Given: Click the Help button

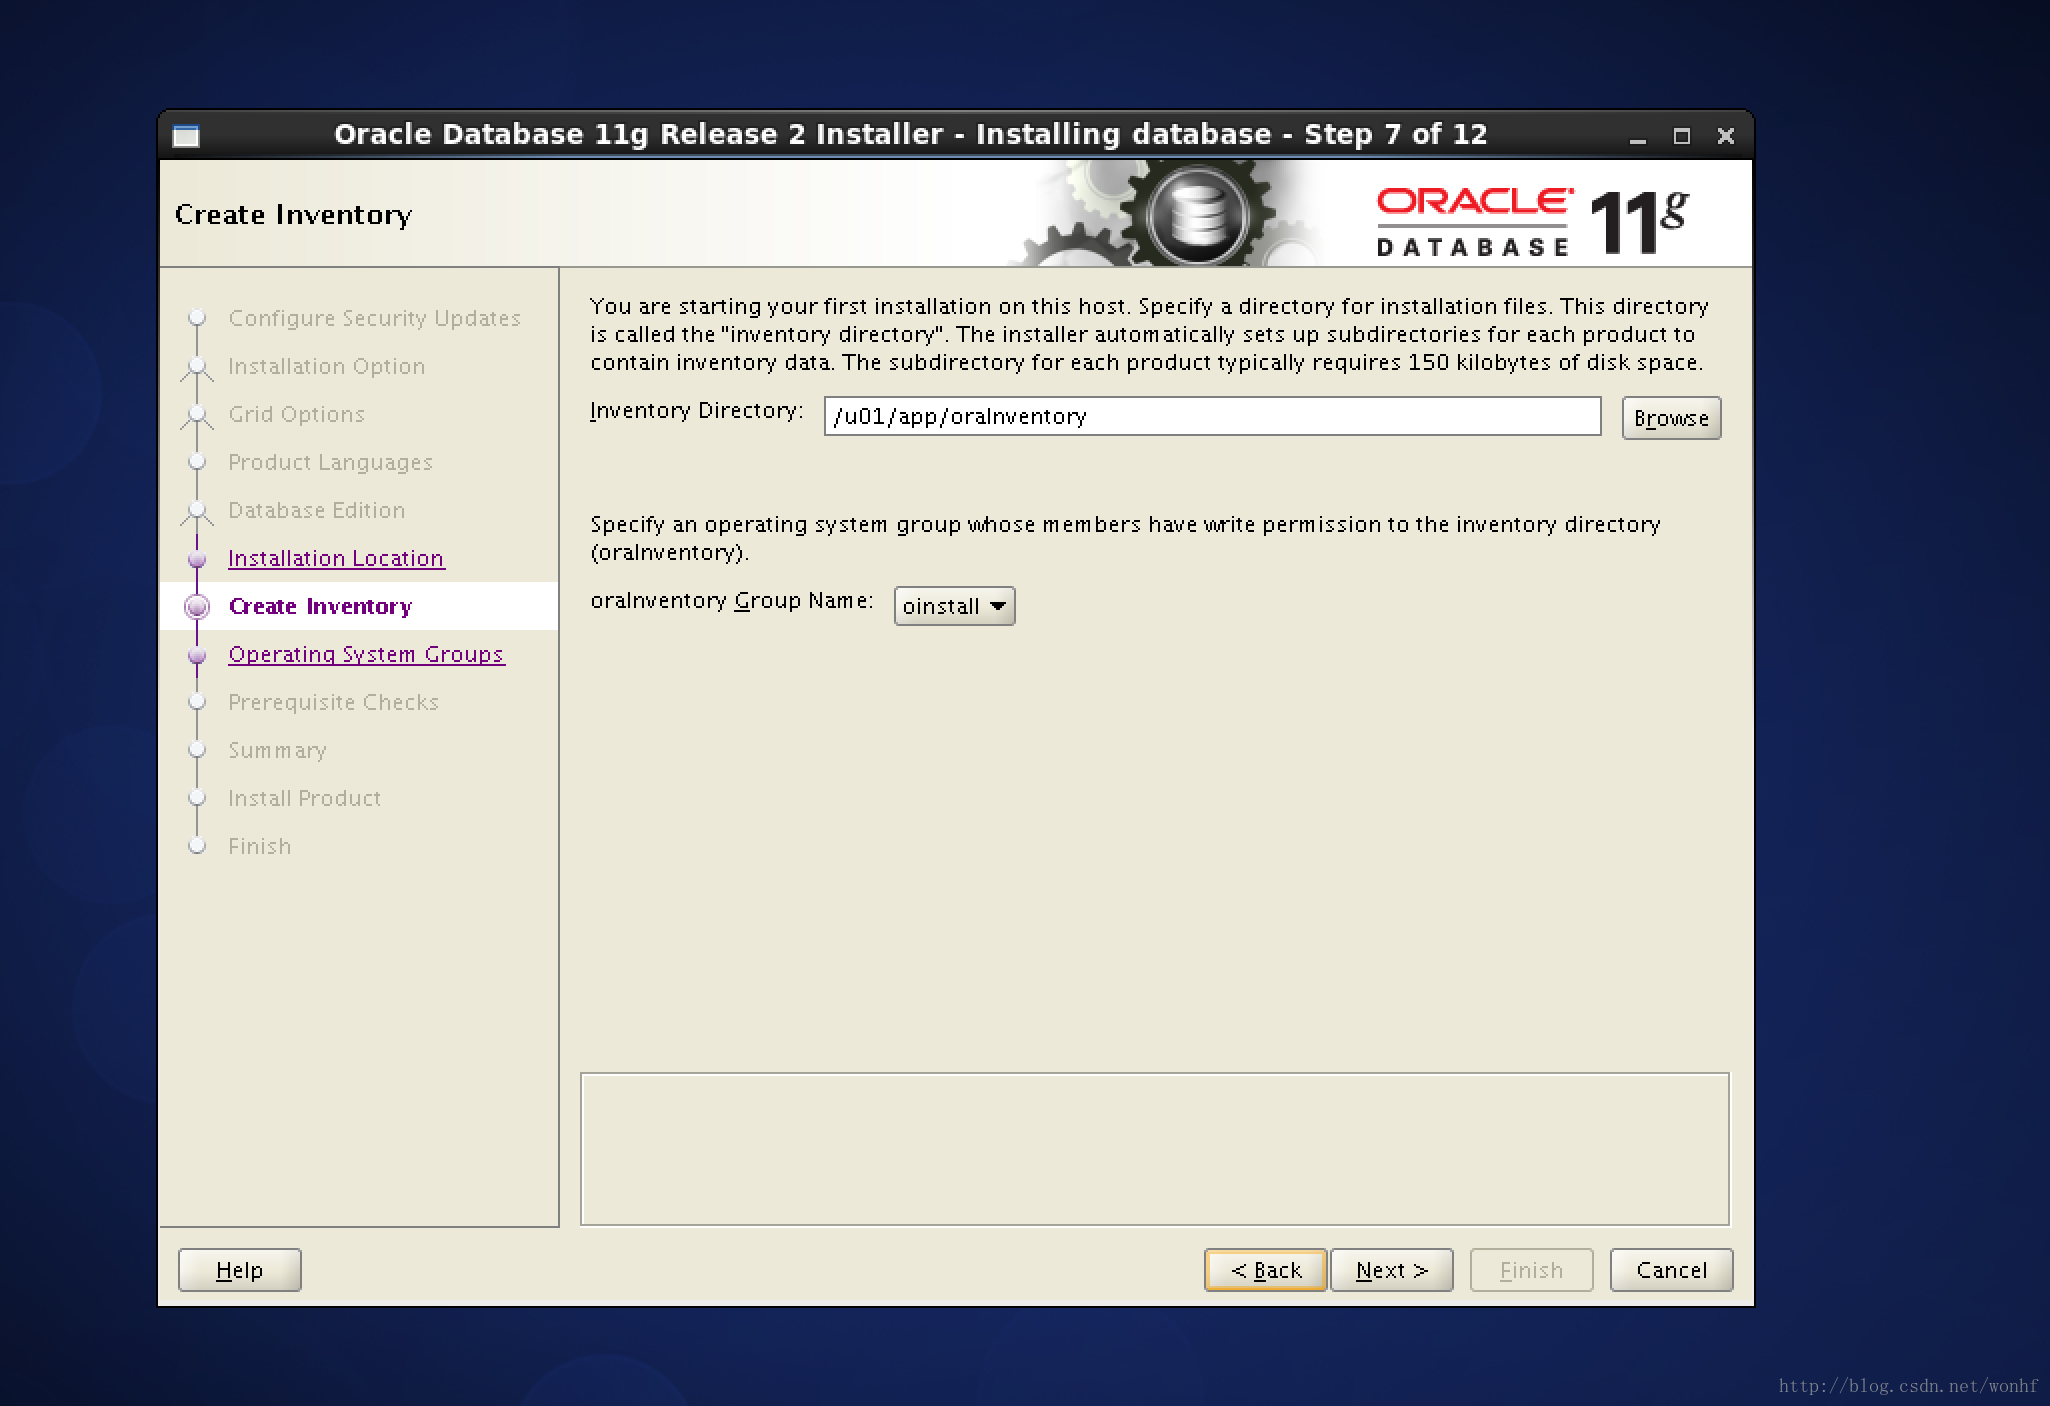Looking at the screenshot, I should [239, 1270].
